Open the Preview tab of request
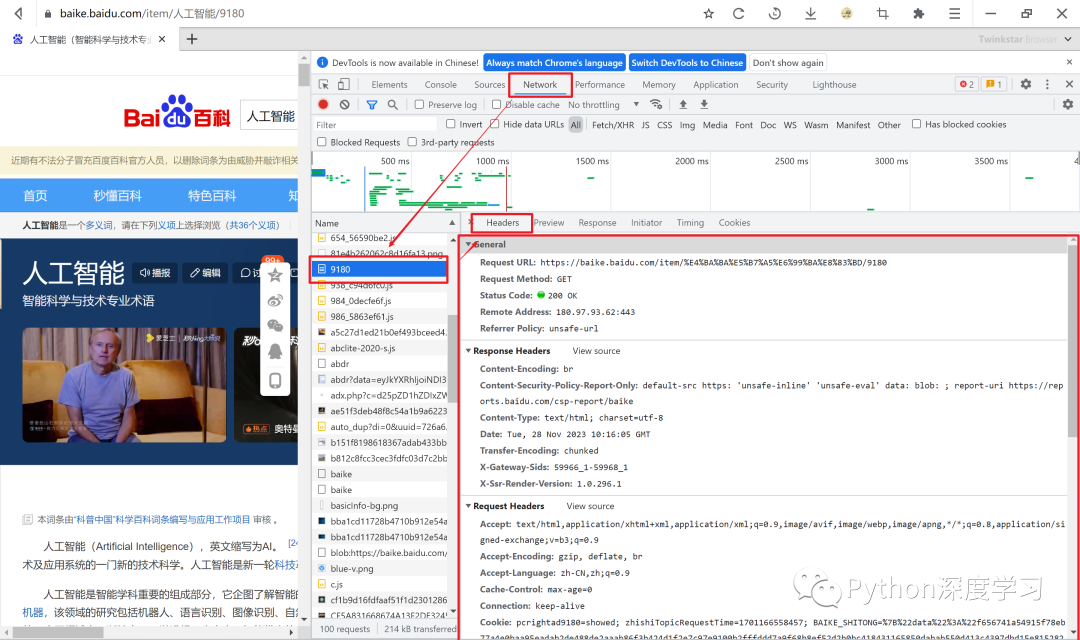 [x=549, y=223]
